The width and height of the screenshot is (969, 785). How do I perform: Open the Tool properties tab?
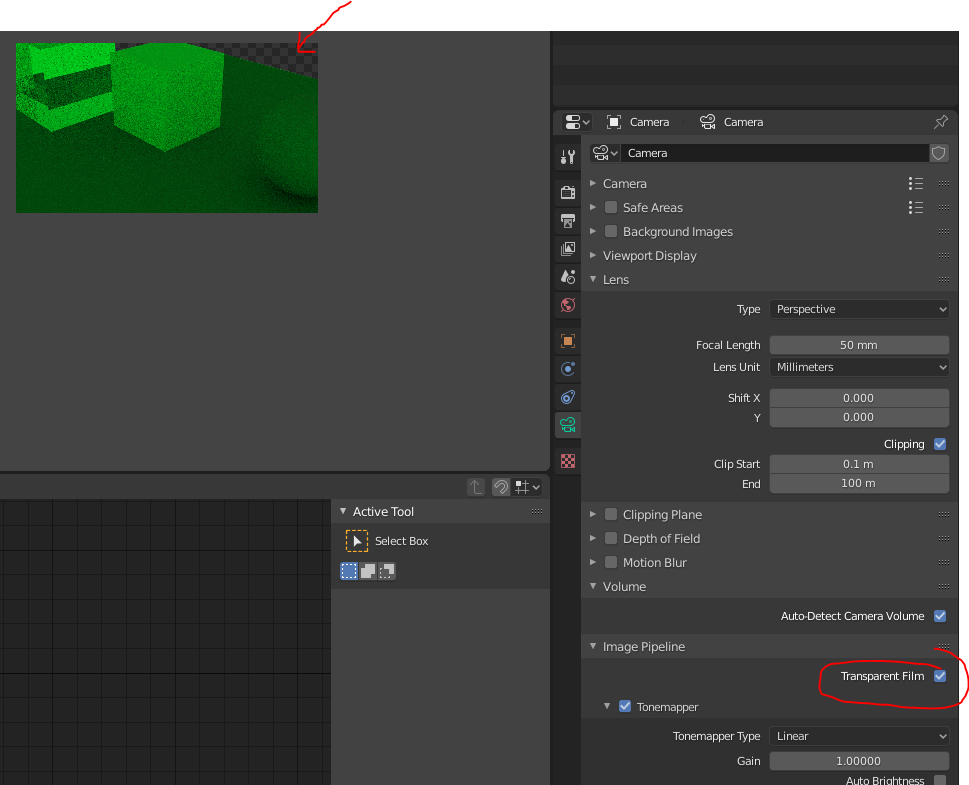pos(568,157)
